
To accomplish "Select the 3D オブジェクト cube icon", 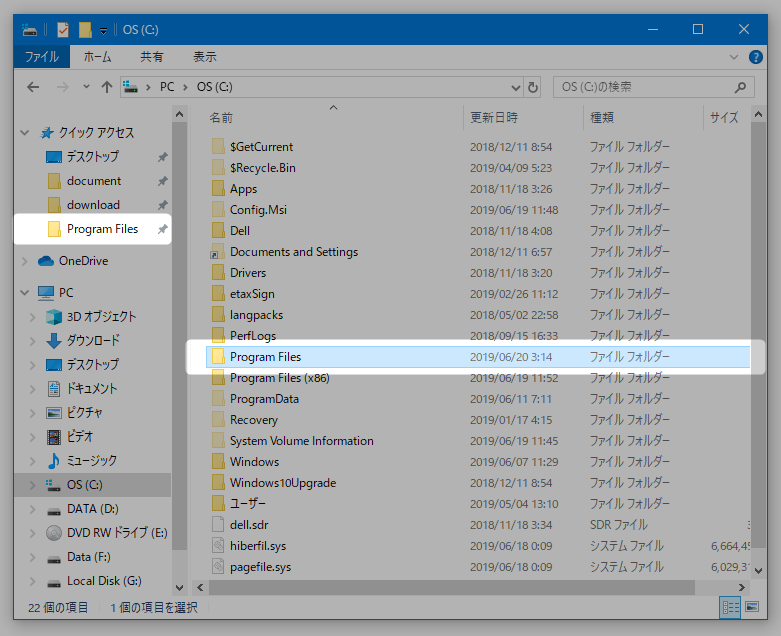I will coord(54,317).
